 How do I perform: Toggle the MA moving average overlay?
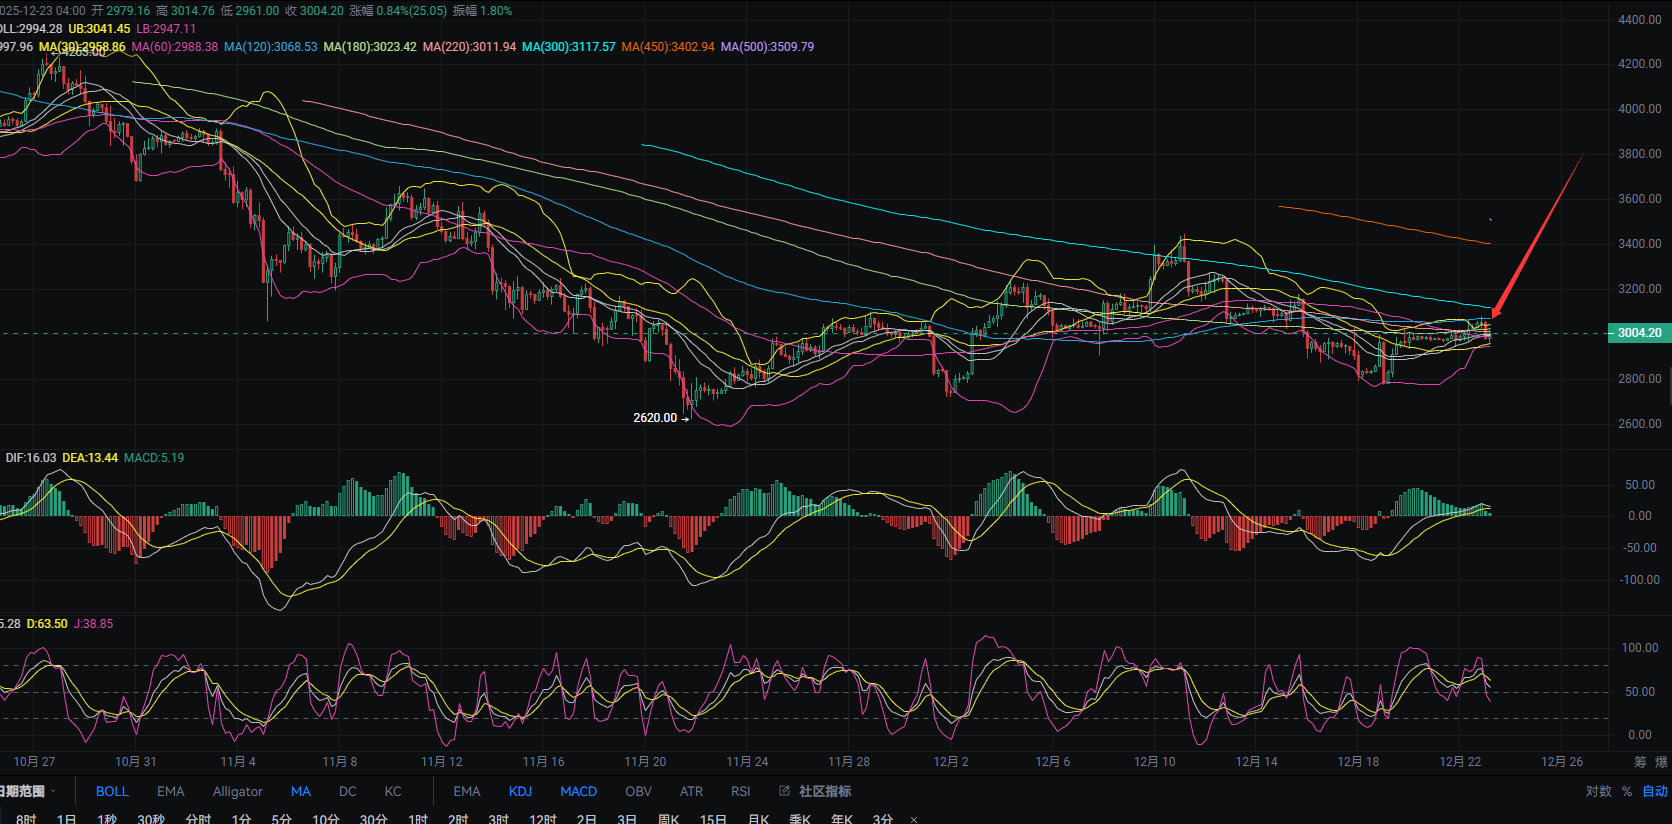(x=300, y=791)
